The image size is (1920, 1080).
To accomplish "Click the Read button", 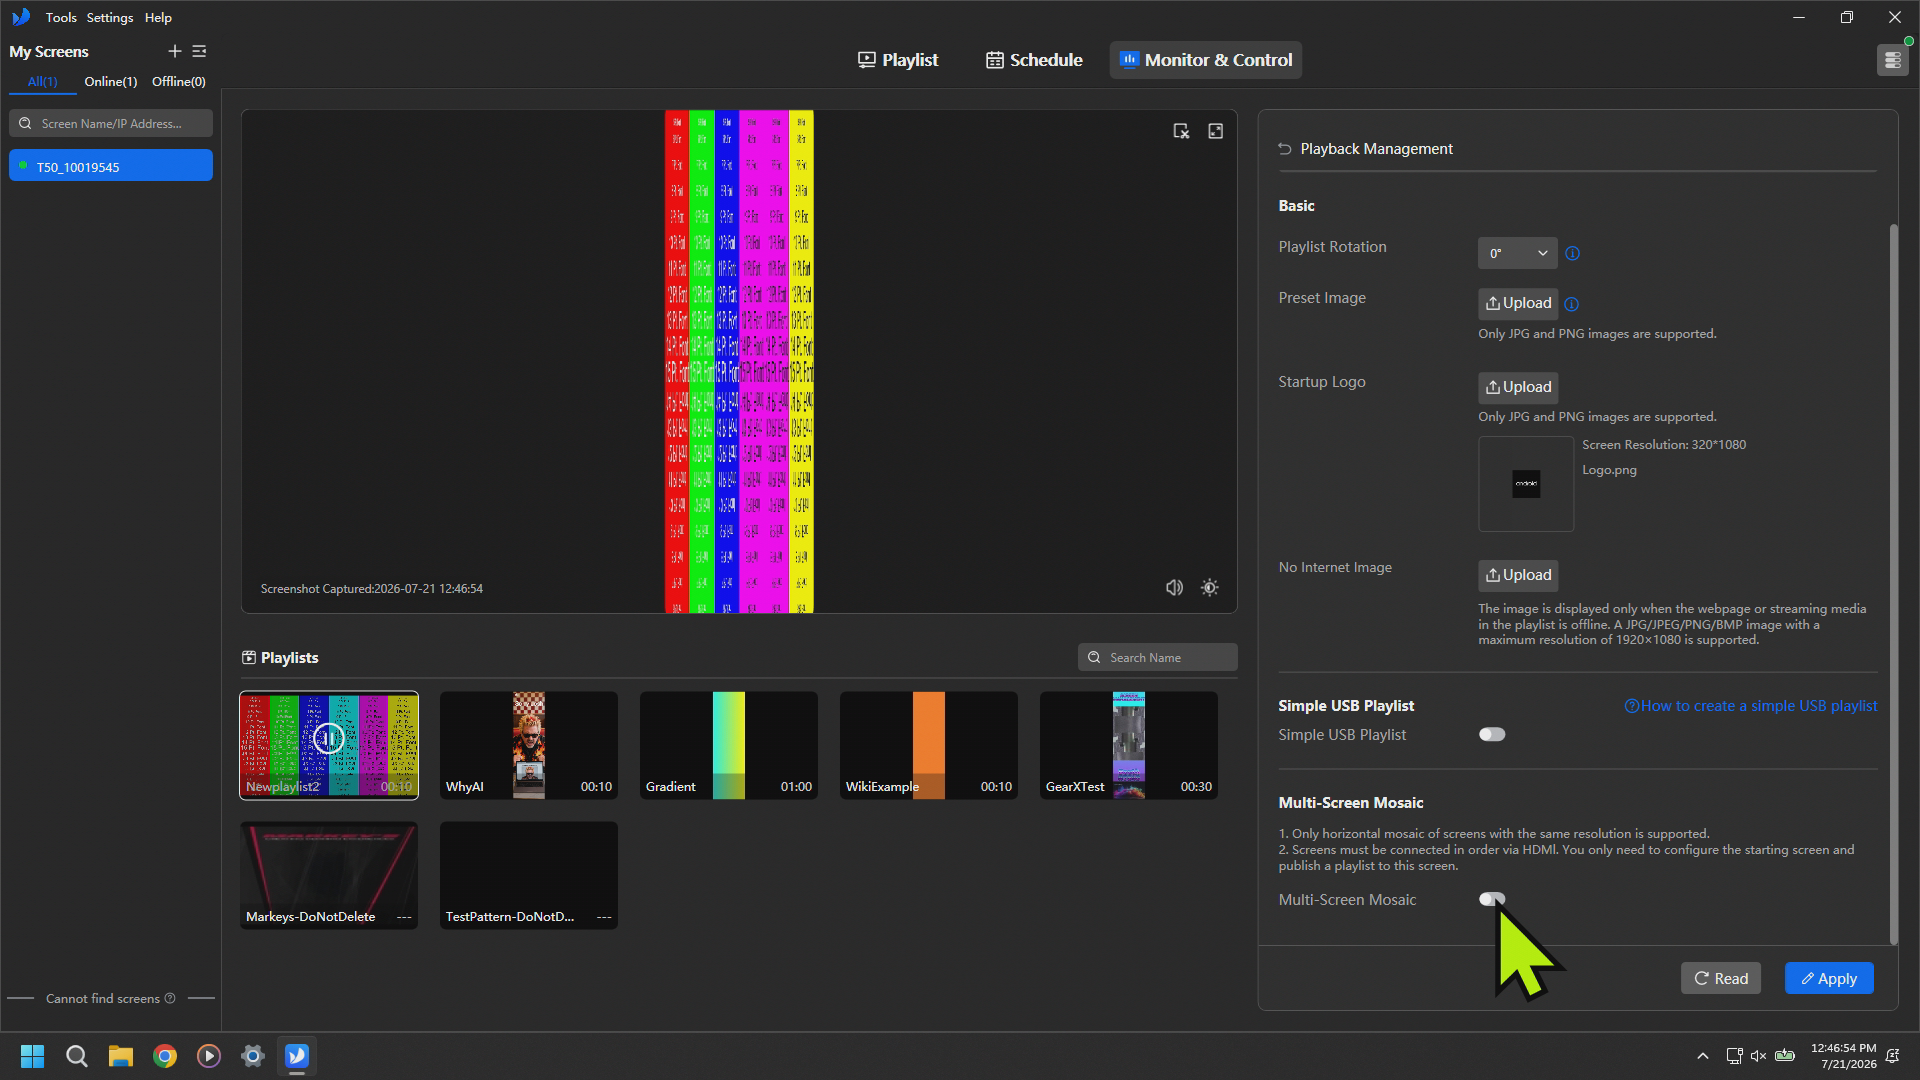I will [1720, 978].
